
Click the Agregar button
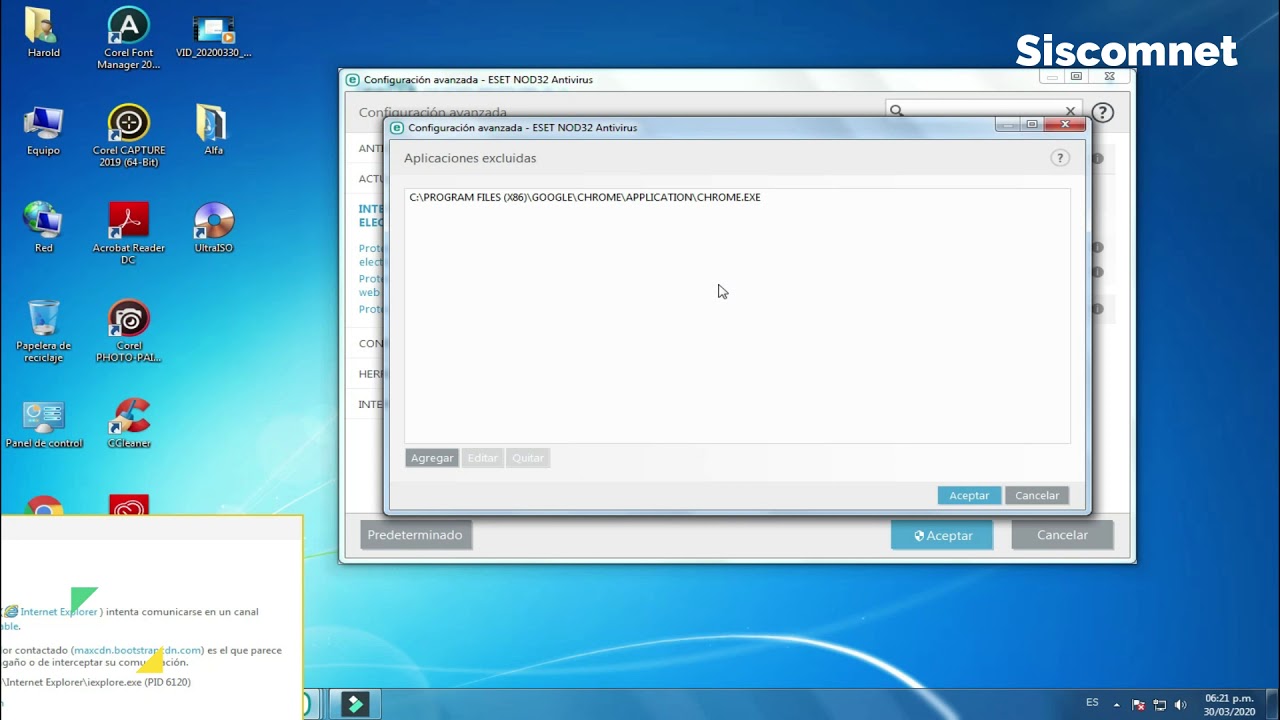click(x=432, y=458)
